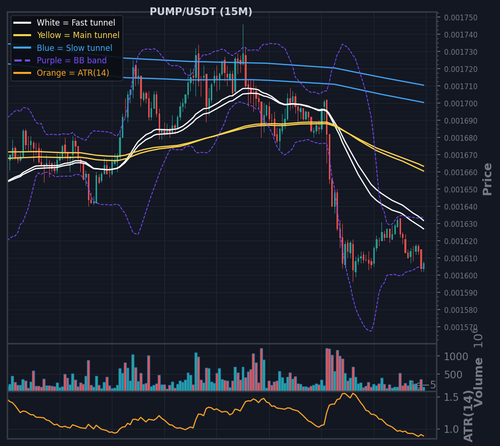500x446 pixels.
Task: Click the 0.001610 price axis label
Action: tap(461, 258)
